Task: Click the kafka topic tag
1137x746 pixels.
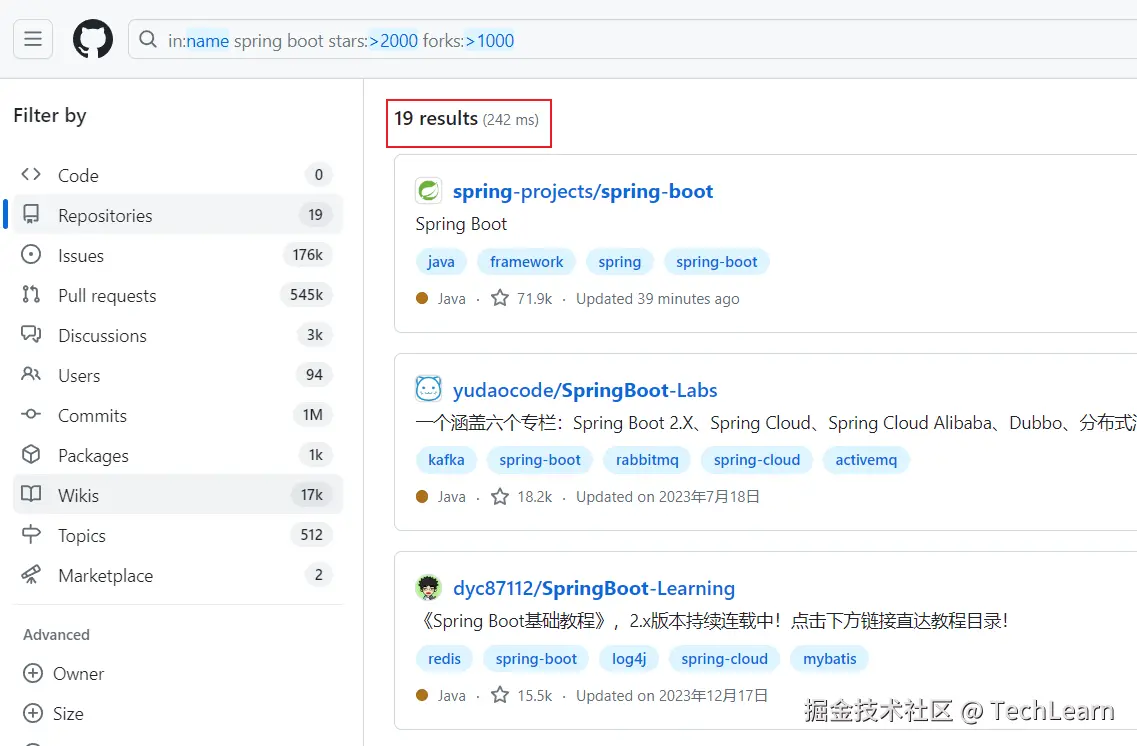Action: pos(446,460)
